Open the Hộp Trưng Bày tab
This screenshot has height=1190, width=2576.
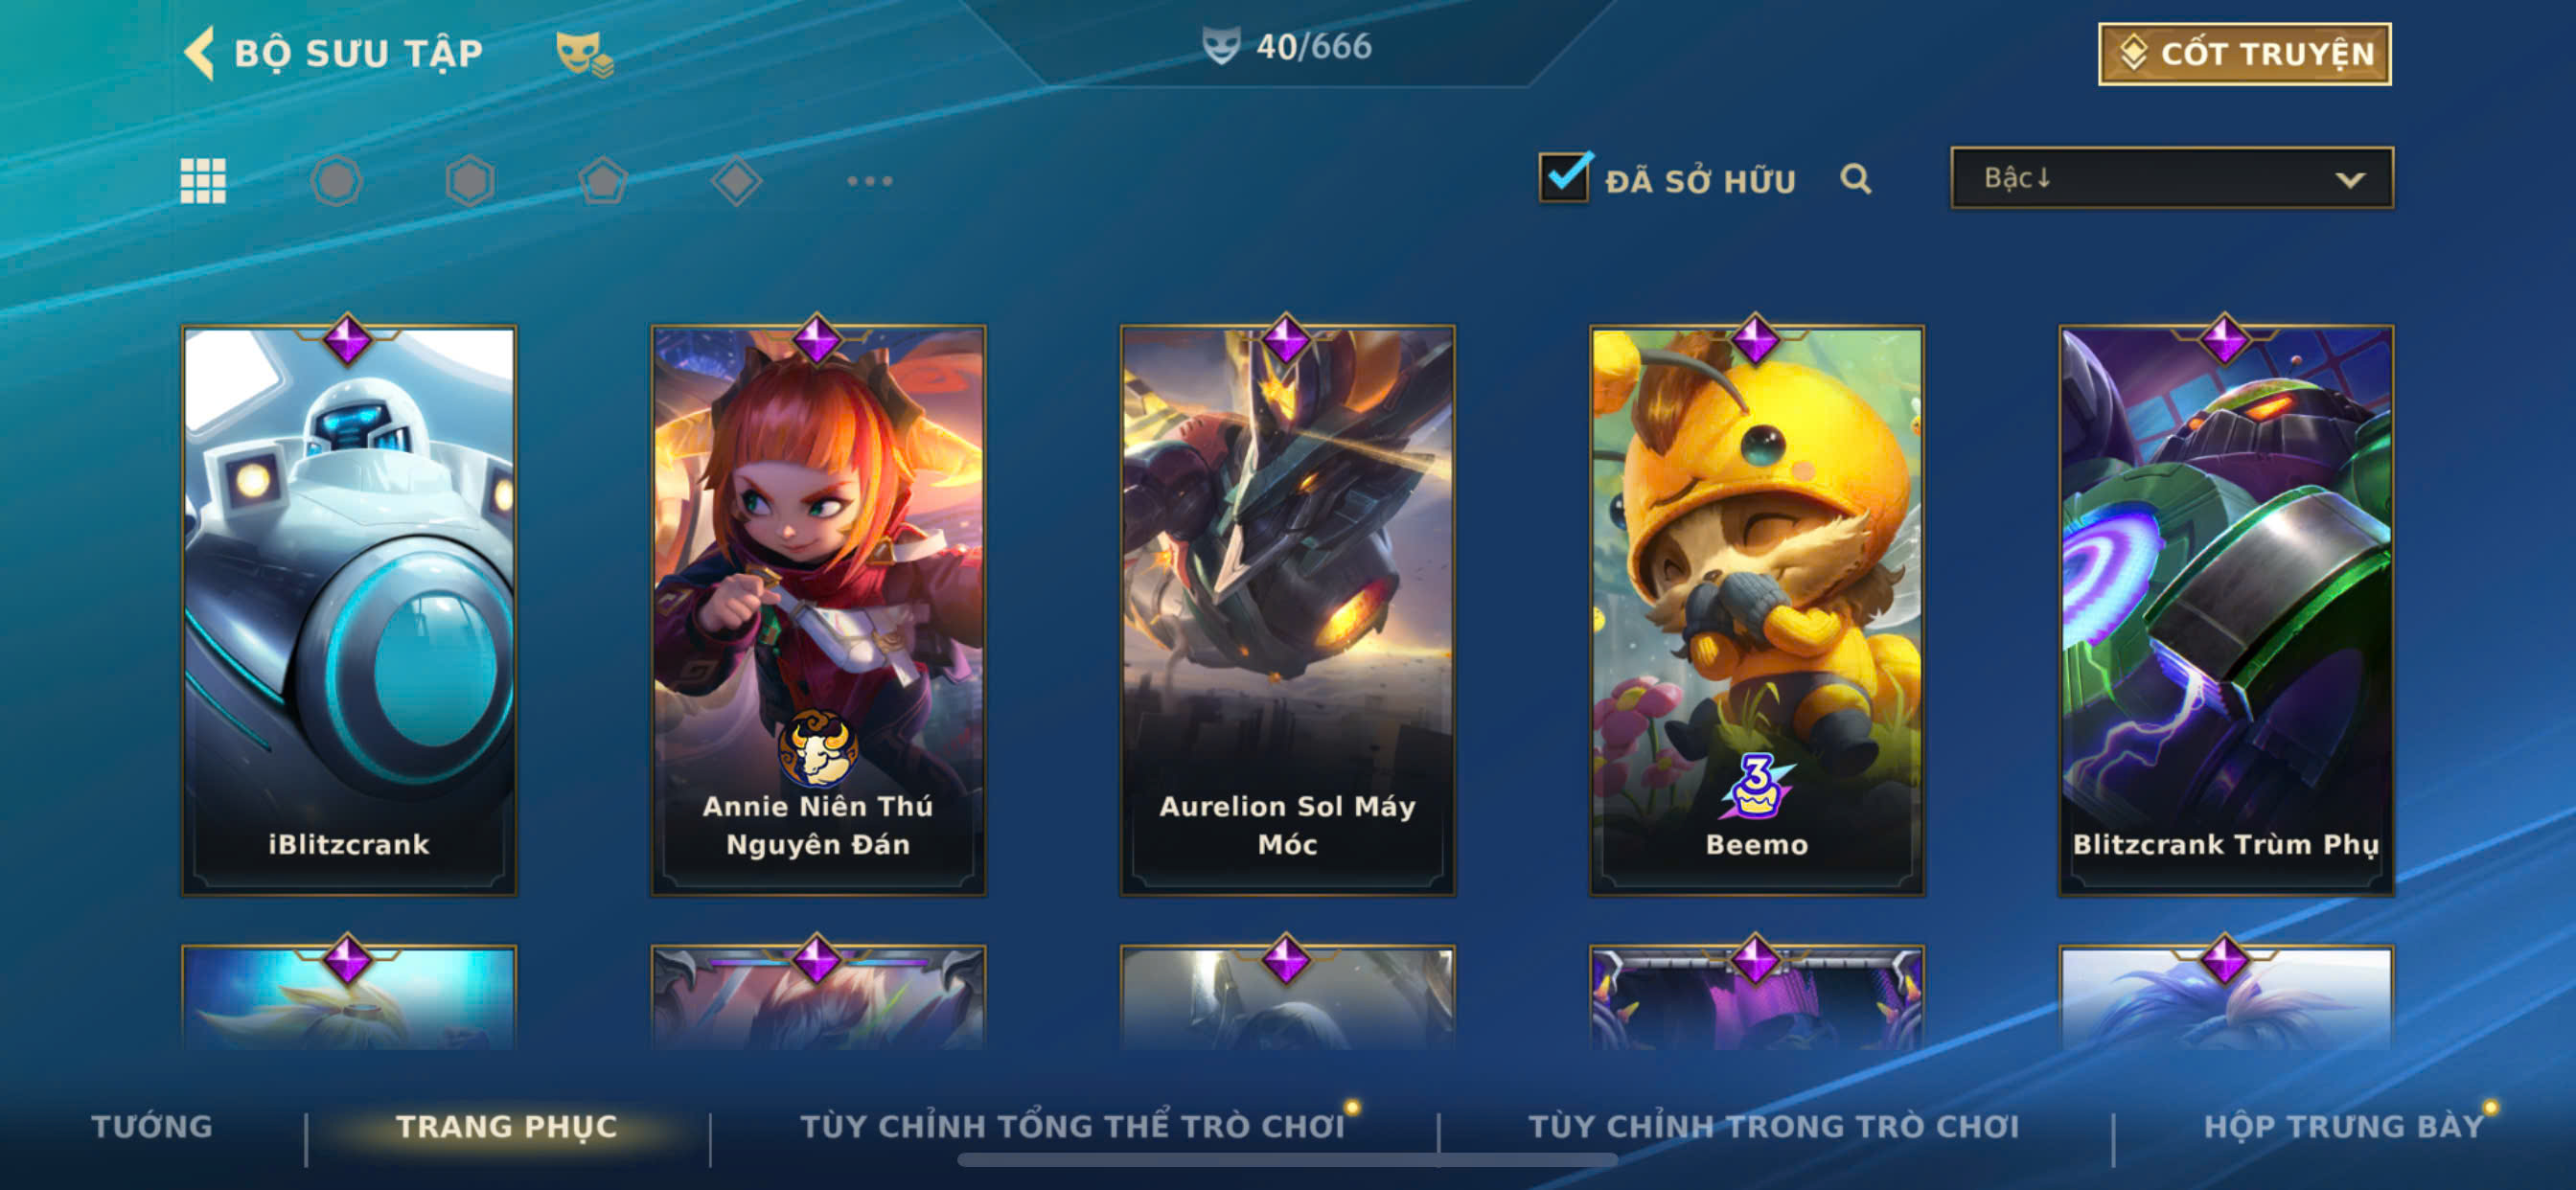[2343, 1126]
